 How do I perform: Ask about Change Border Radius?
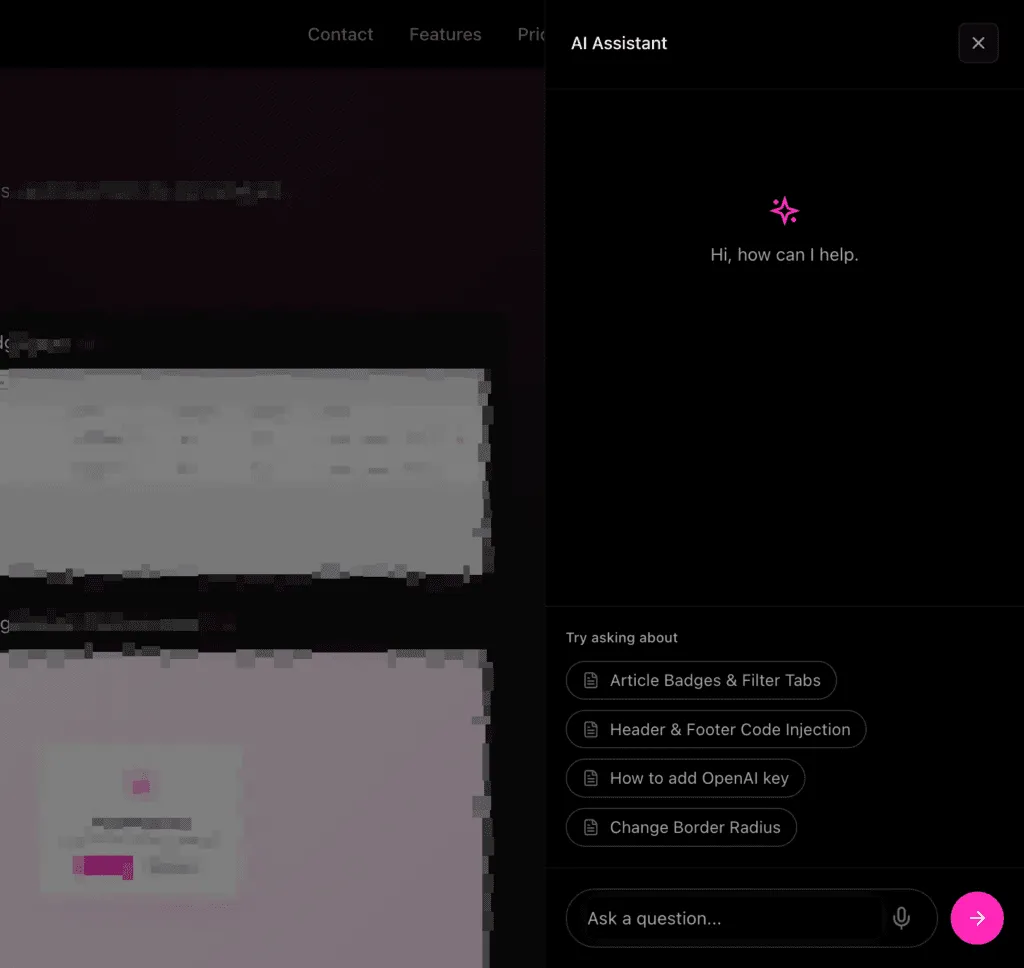[681, 827]
